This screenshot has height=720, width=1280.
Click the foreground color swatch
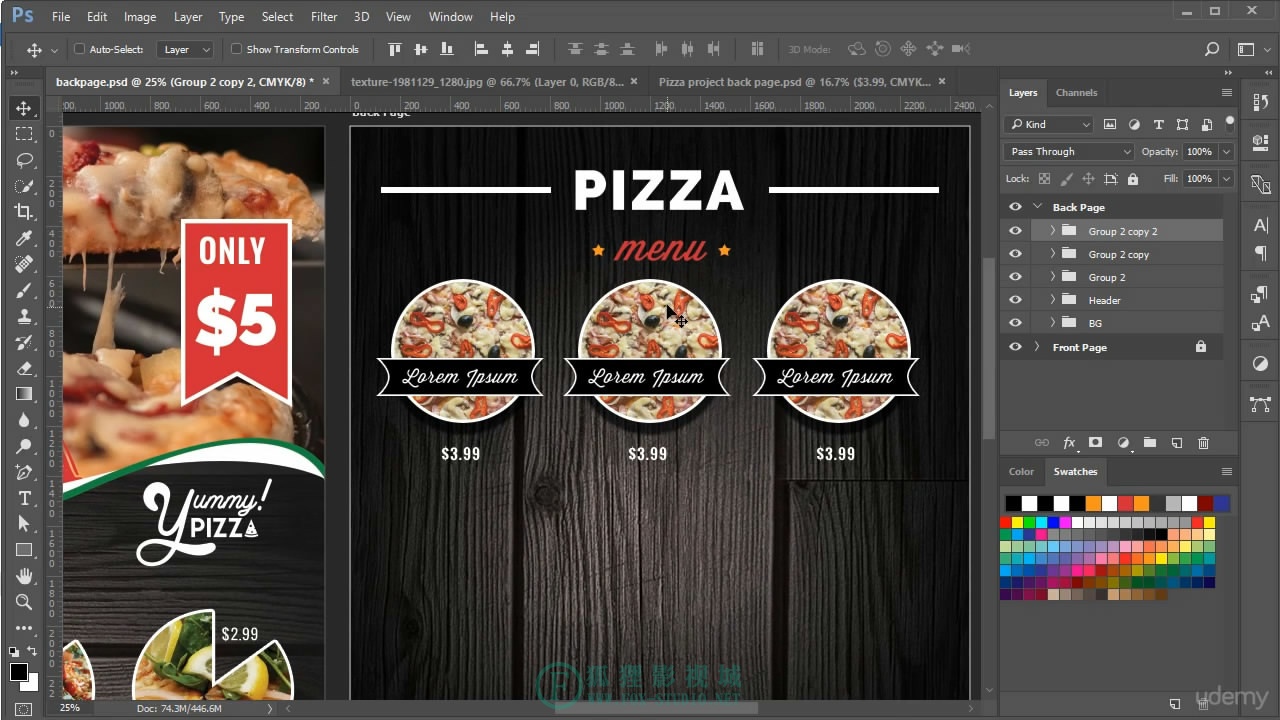coord(19,672)
